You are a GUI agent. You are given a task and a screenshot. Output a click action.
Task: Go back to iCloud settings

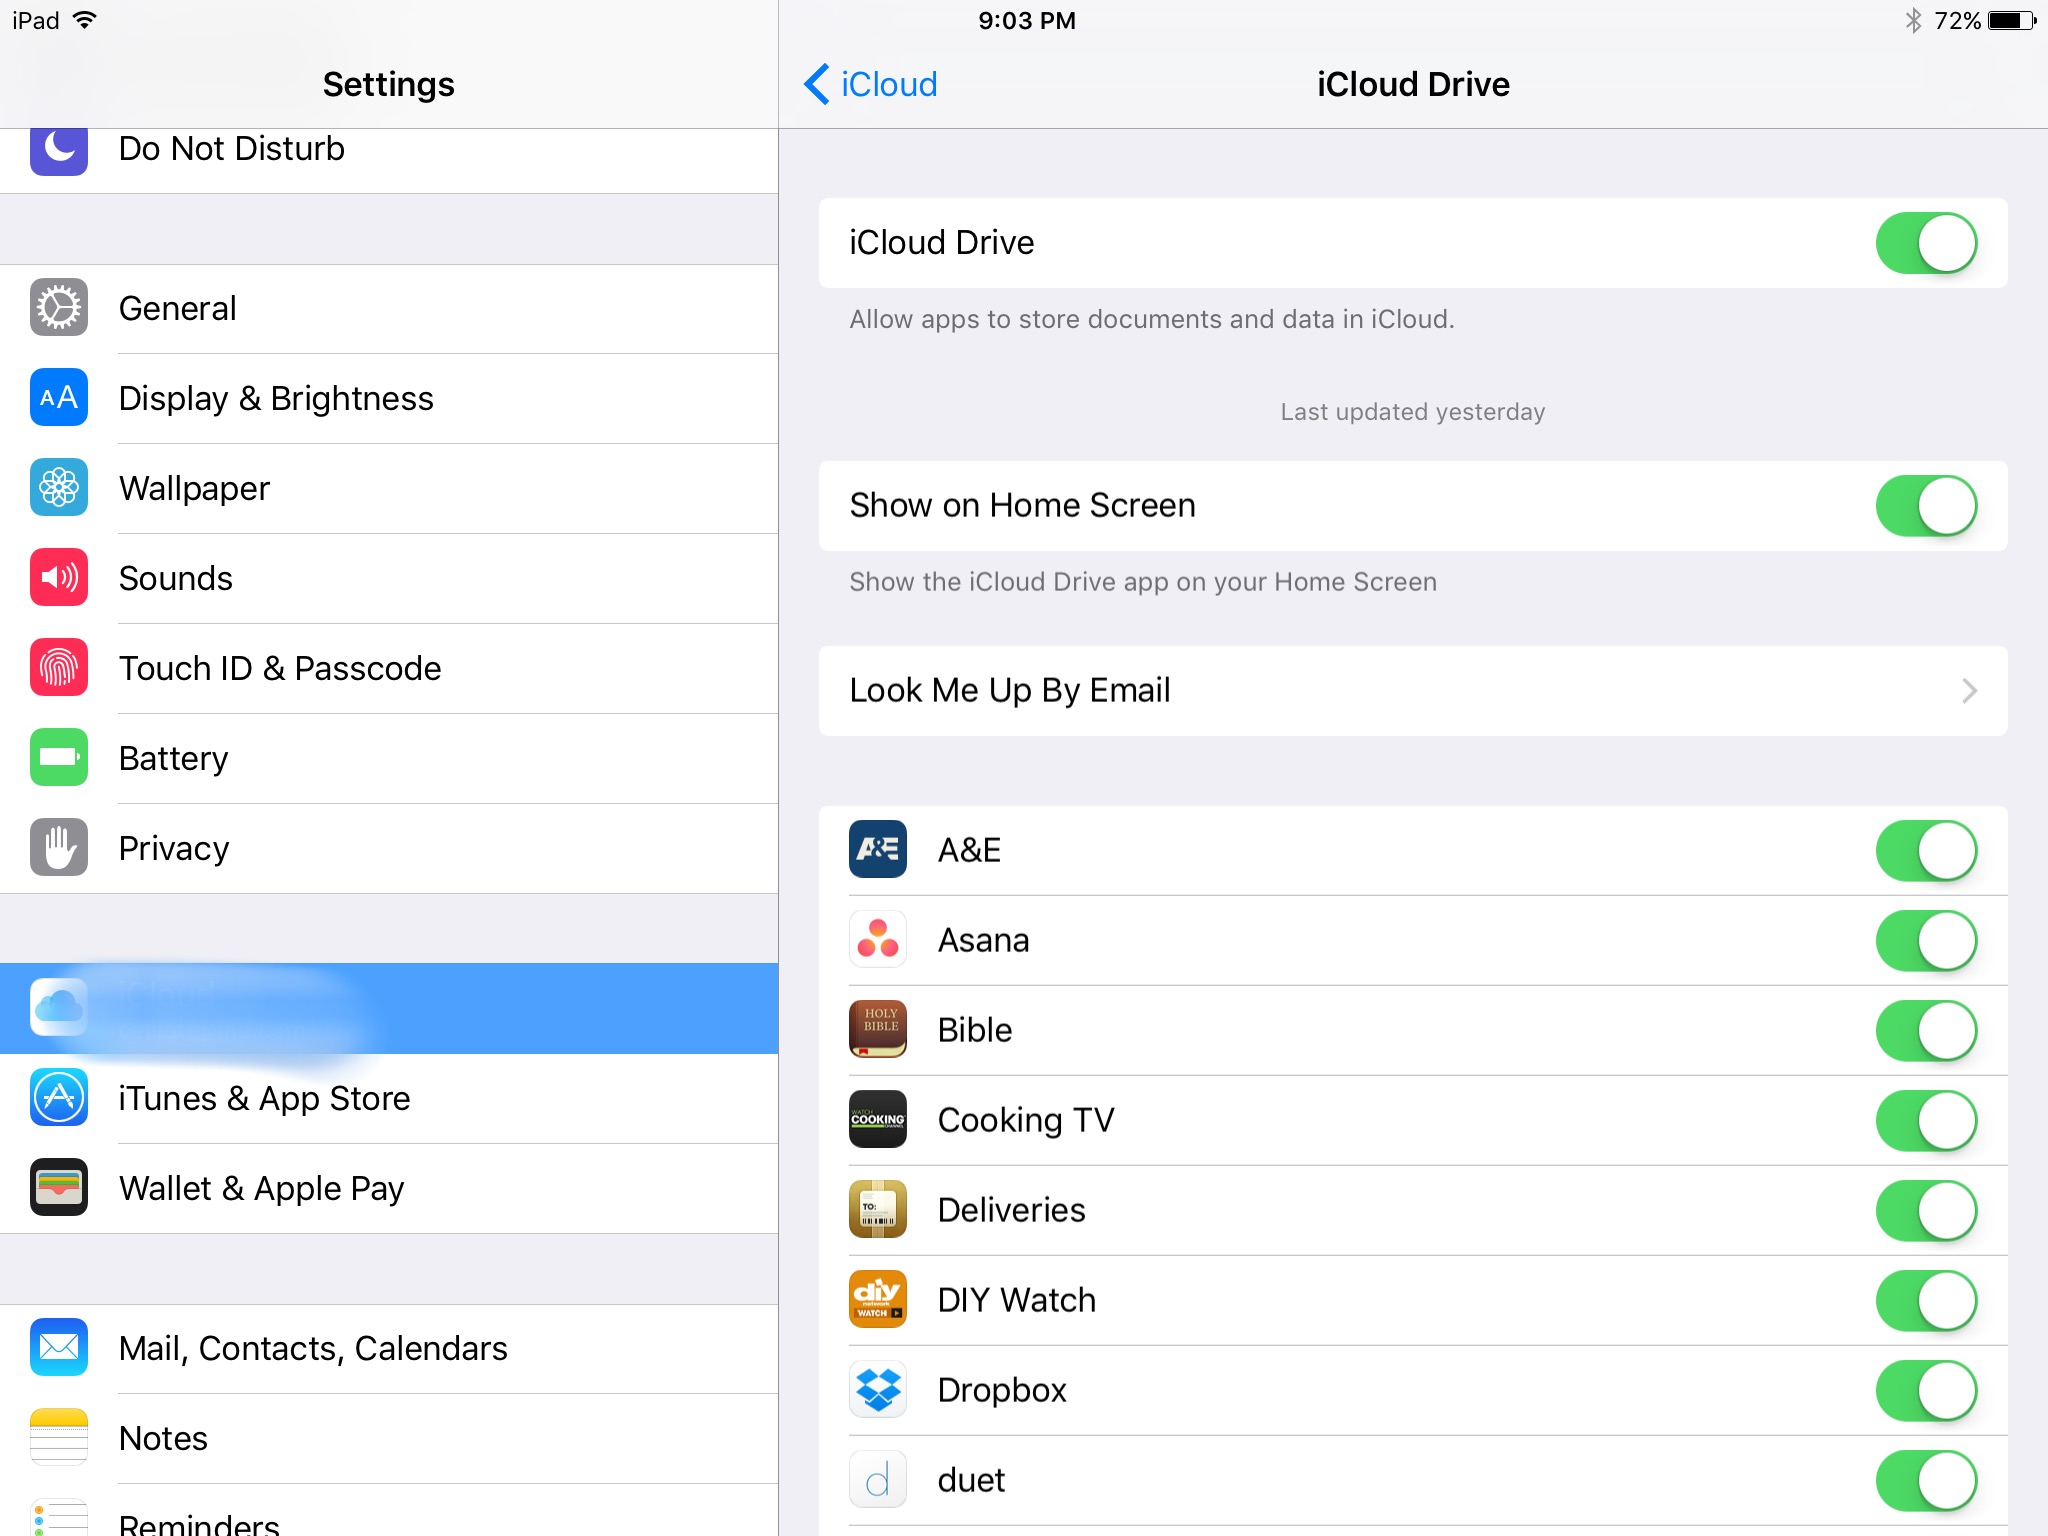[868, 84]
